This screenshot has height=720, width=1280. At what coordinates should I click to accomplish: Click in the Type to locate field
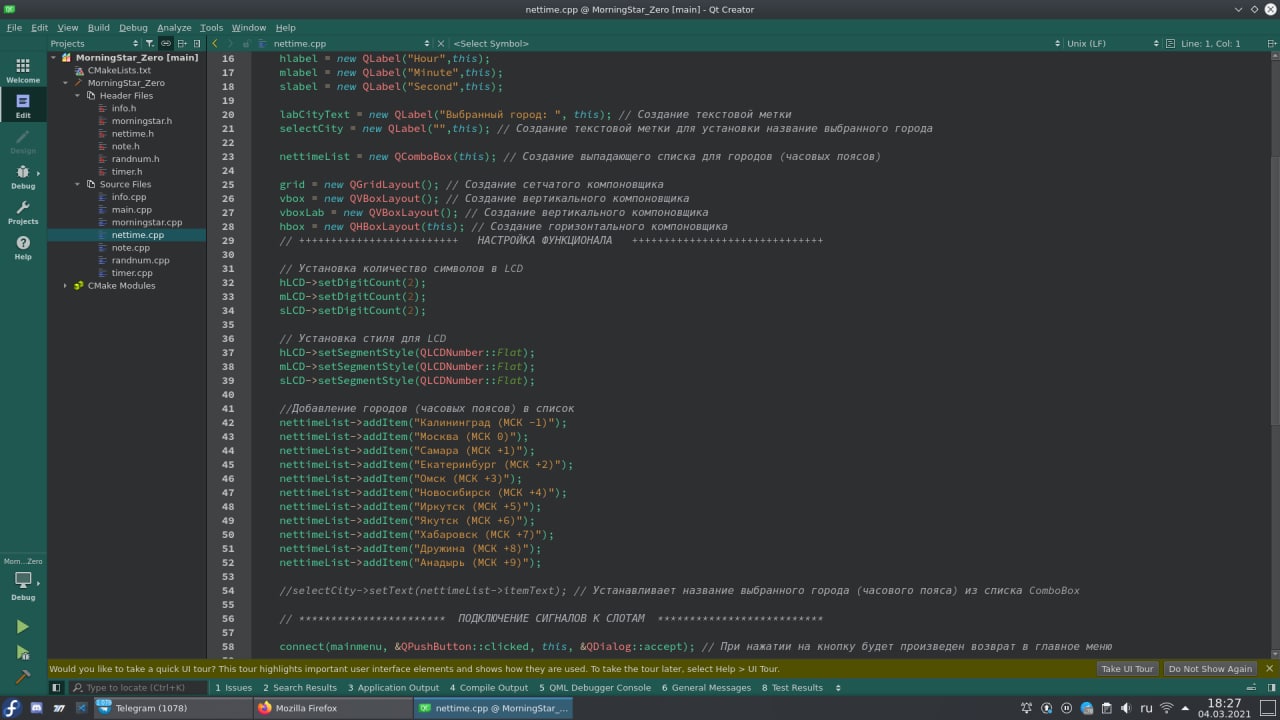[x=140, y=688]
